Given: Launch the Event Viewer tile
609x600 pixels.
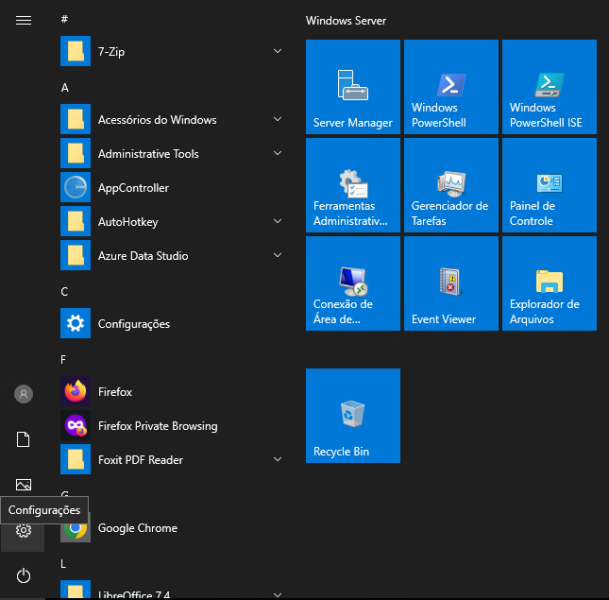Looking at the screenshot, I should coord(451,283).
